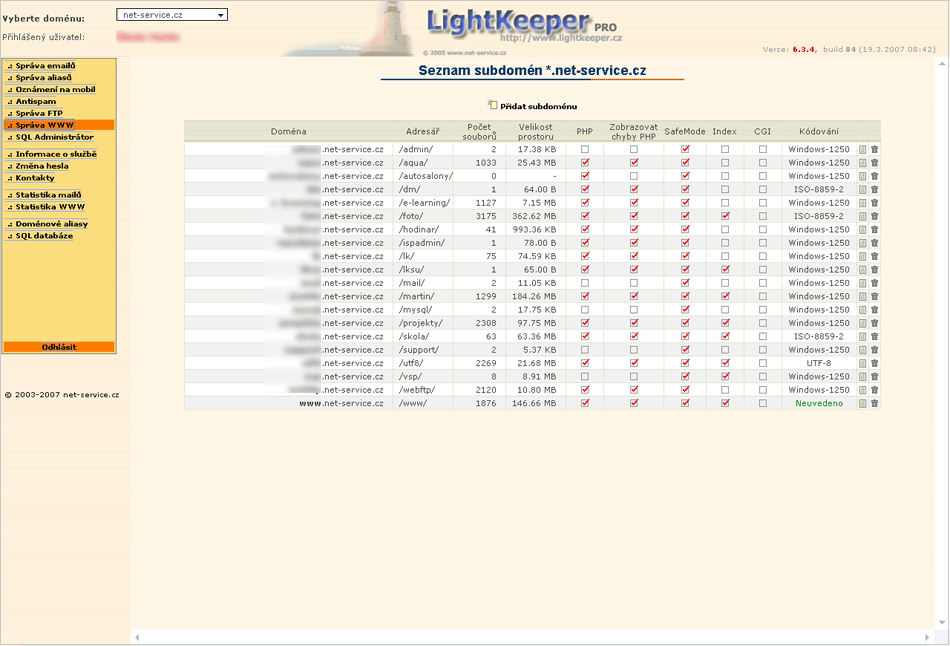Click the edit icon for the /admin/ row

coord(862,149)
